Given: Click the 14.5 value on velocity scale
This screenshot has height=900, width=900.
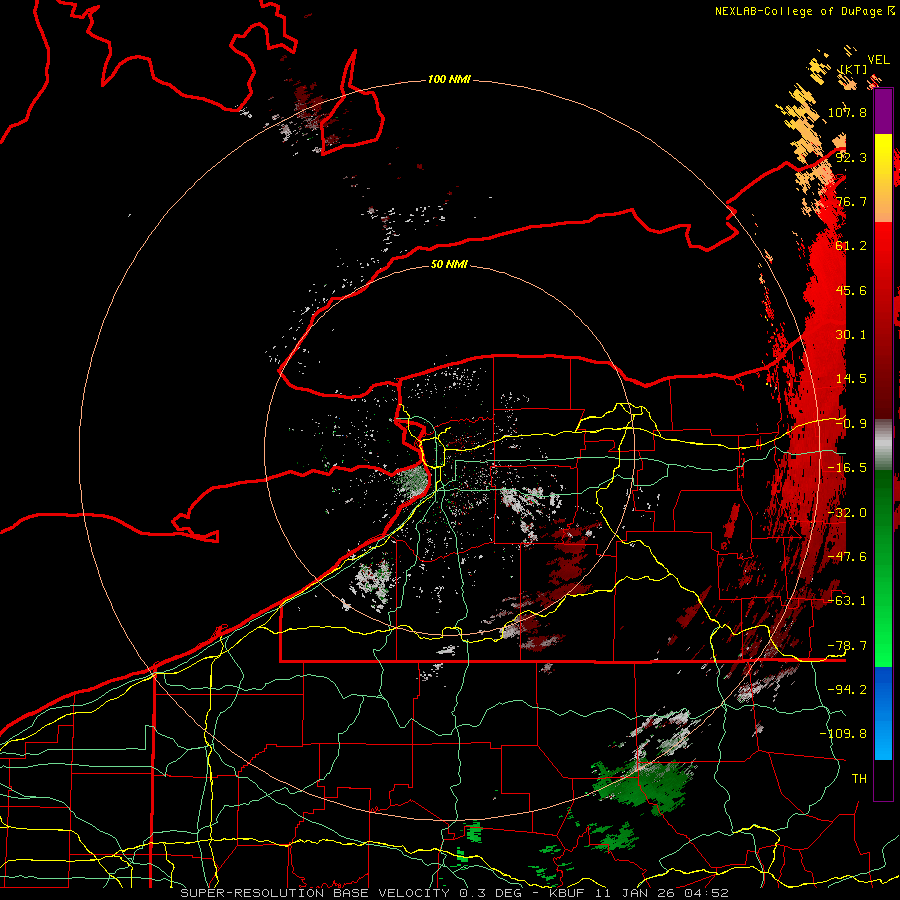Looking at the screenshot, I should pyautogui.click(x=851, y=379).
